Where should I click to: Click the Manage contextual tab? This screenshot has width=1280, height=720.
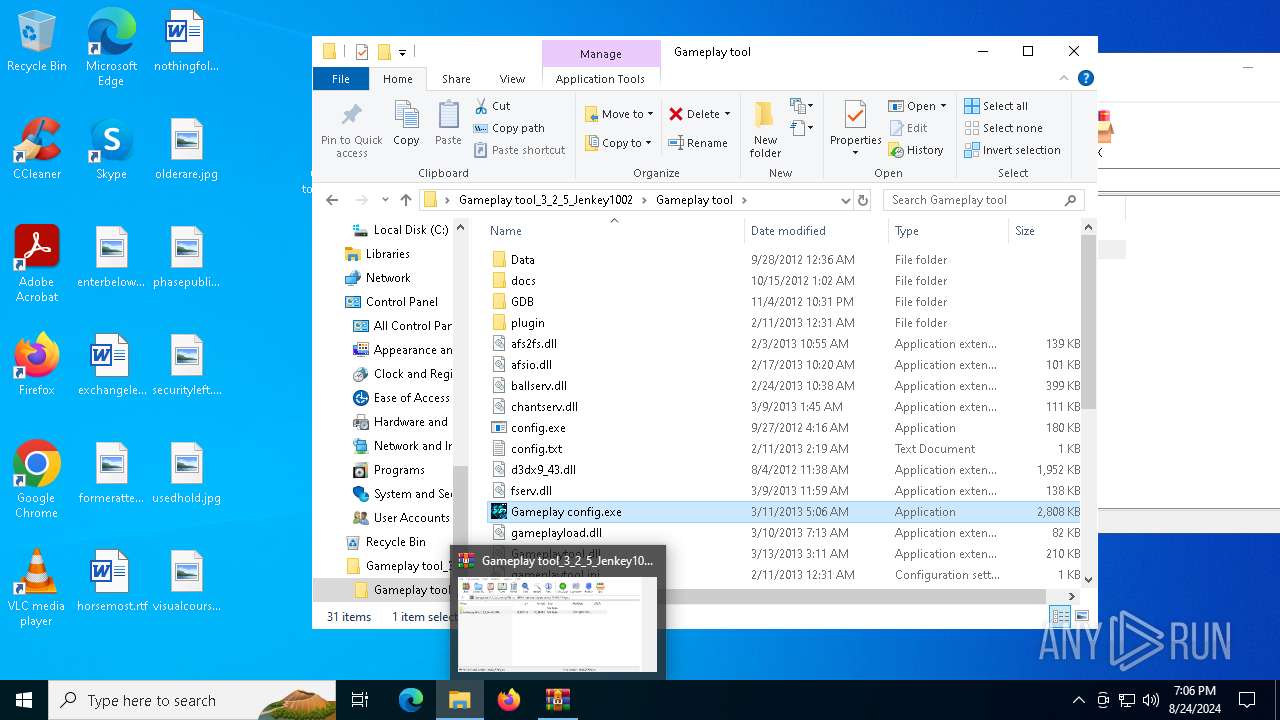(x=601, y=54)
